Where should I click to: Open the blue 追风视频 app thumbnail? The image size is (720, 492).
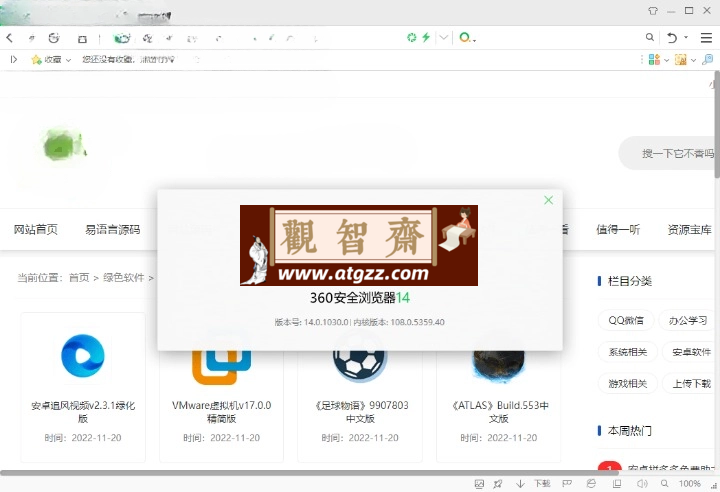(x=83, y=356)
